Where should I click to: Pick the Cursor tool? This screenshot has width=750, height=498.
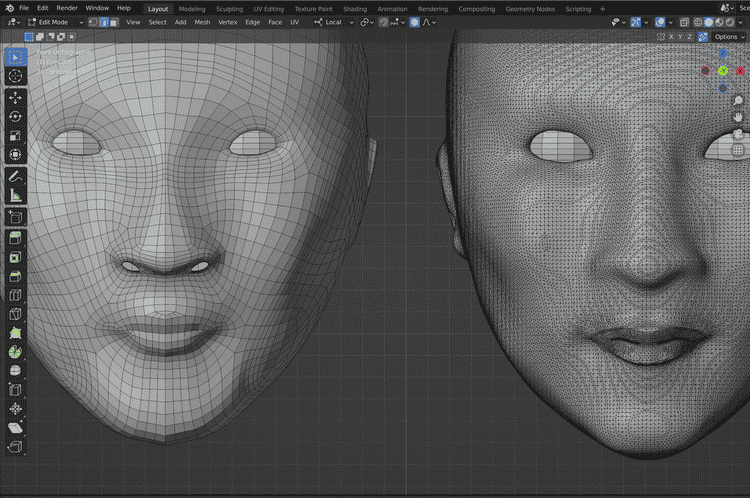(x=15, y=75)
